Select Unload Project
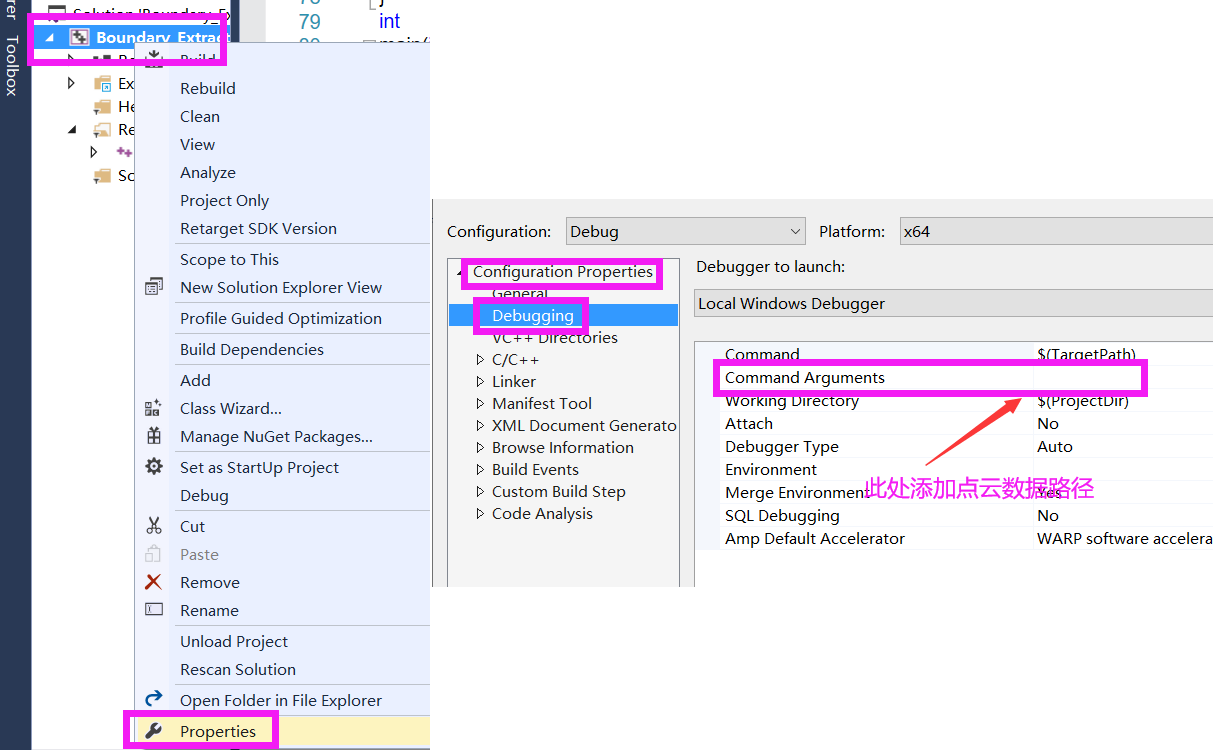 pyautogui.click(x=234, y=641)
